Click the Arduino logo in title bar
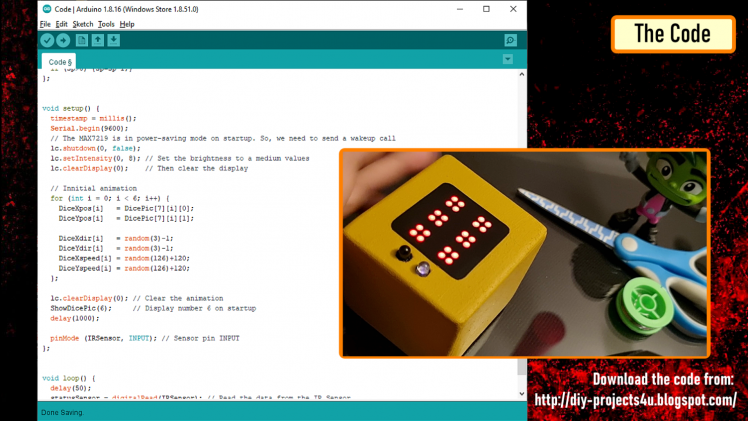 tap(47, 9)
